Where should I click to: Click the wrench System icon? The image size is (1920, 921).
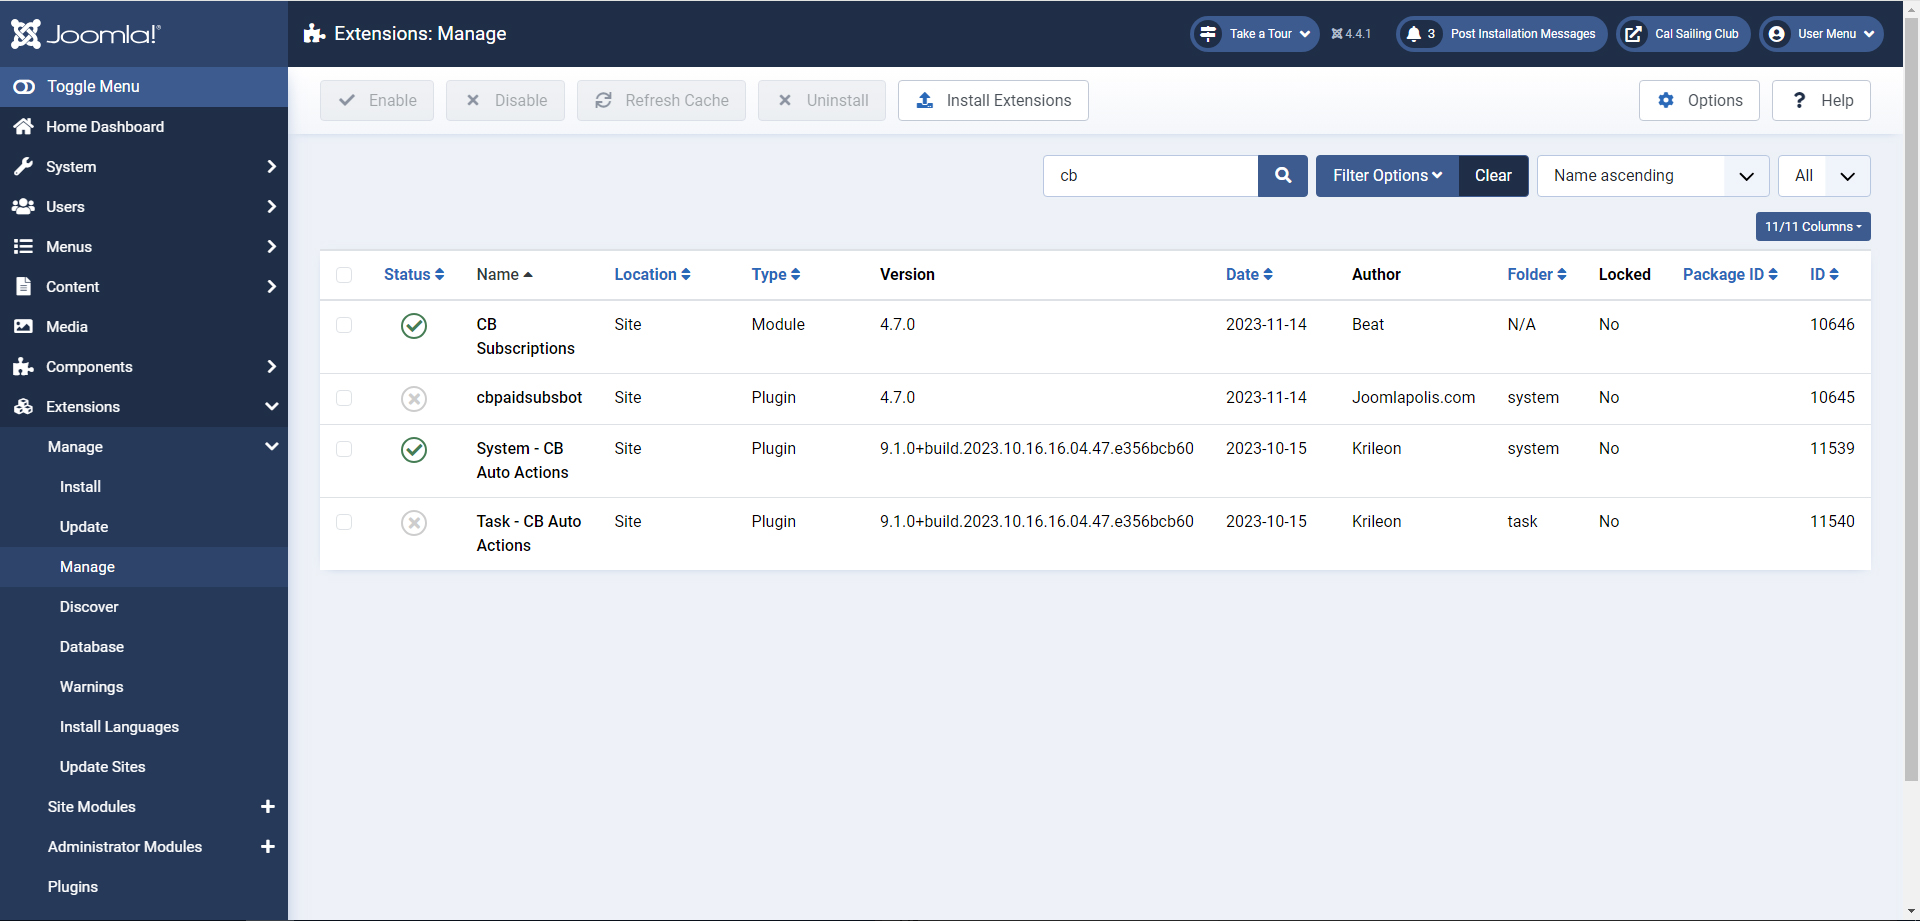pyautogui.click(x=23, y=167)
